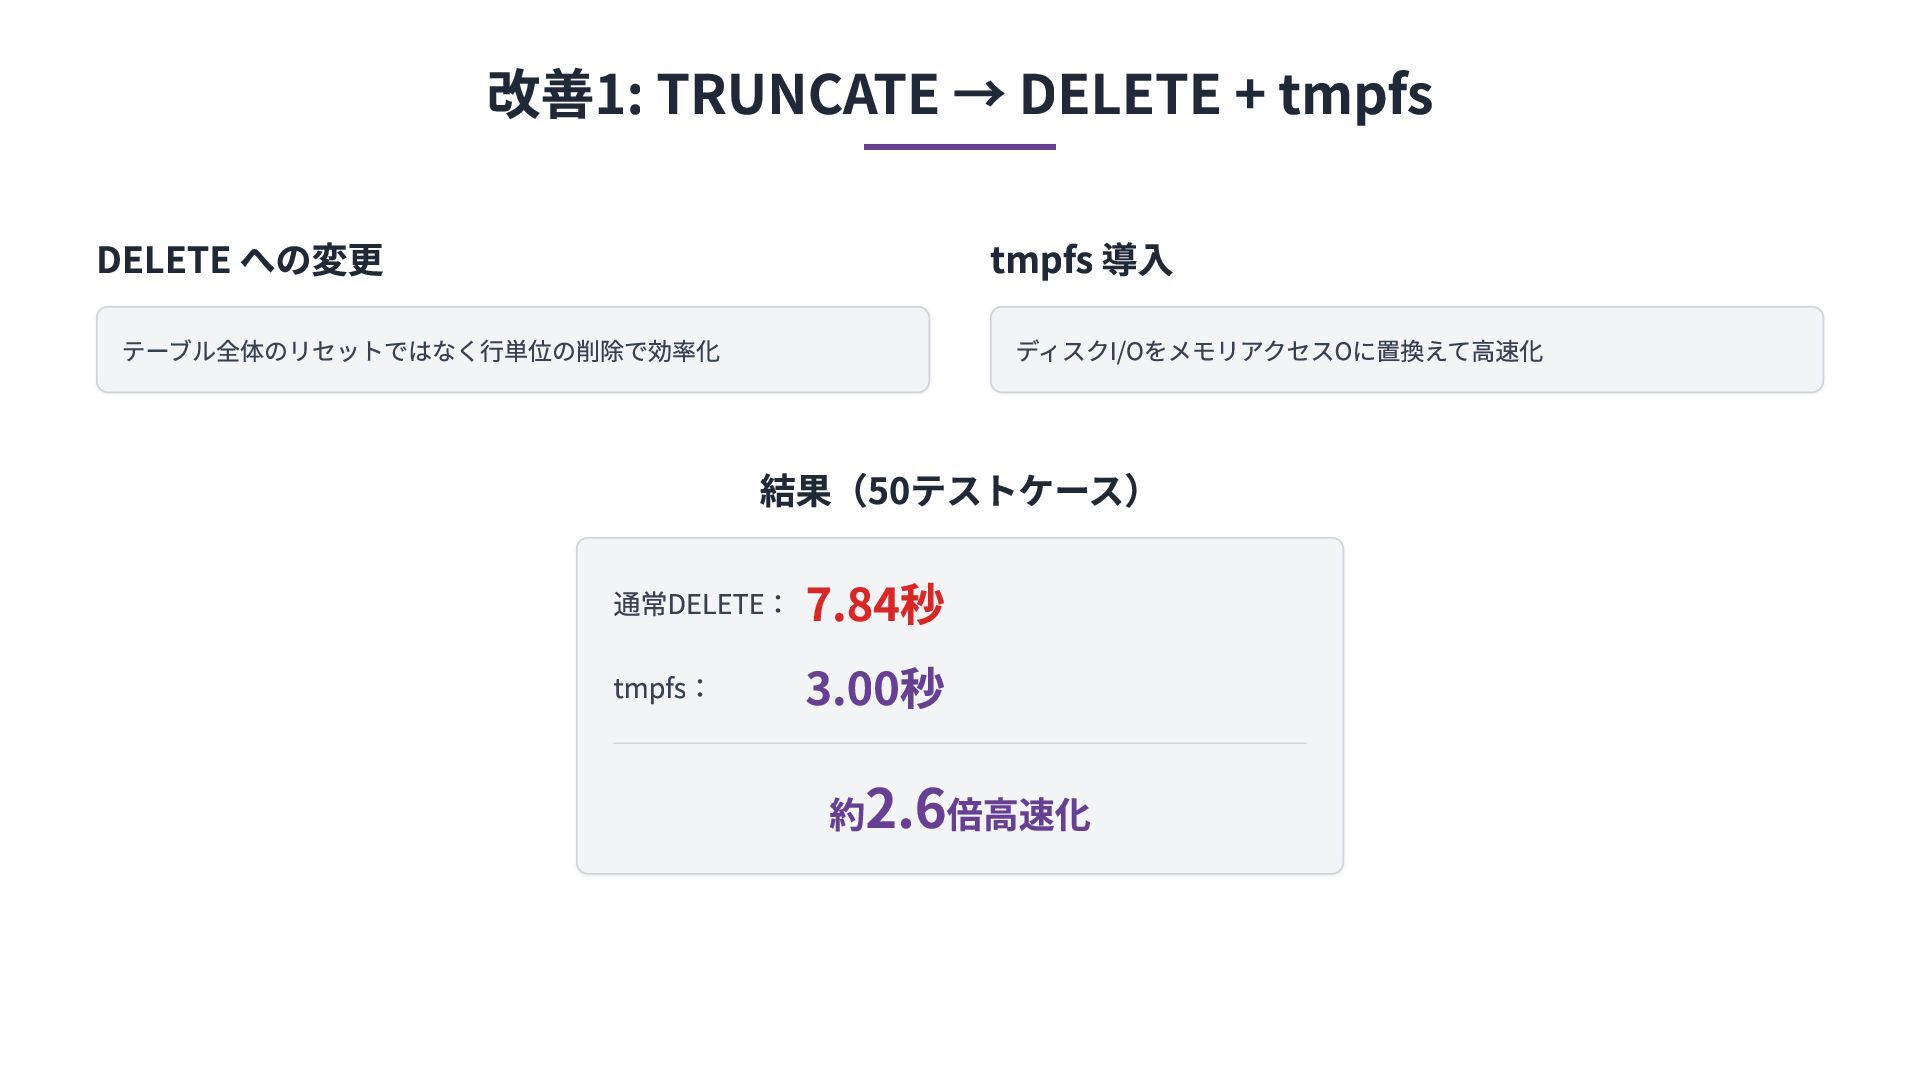Click the word 'DELETE' in the title
This screenshot has width=1920, height=1080.
point(1119,94)
